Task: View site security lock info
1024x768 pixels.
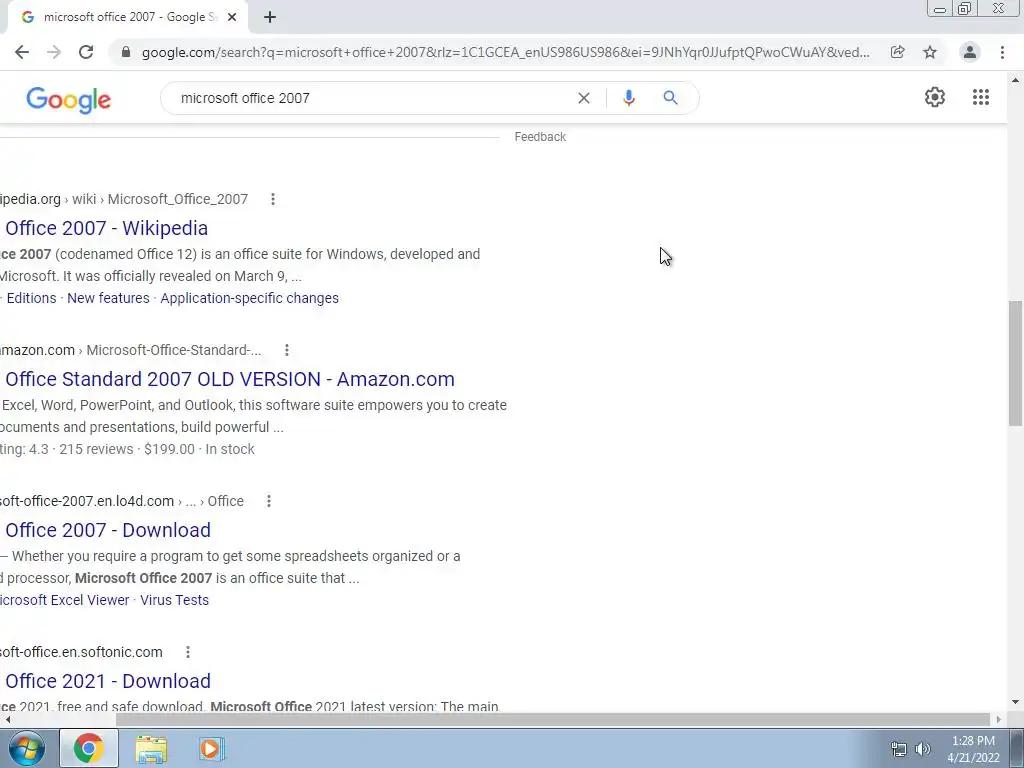Action: [126, 52]
